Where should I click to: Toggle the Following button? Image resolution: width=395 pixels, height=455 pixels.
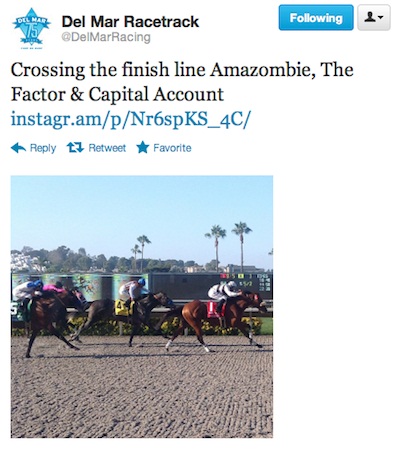pyautogui.click(x=316, y=18)
